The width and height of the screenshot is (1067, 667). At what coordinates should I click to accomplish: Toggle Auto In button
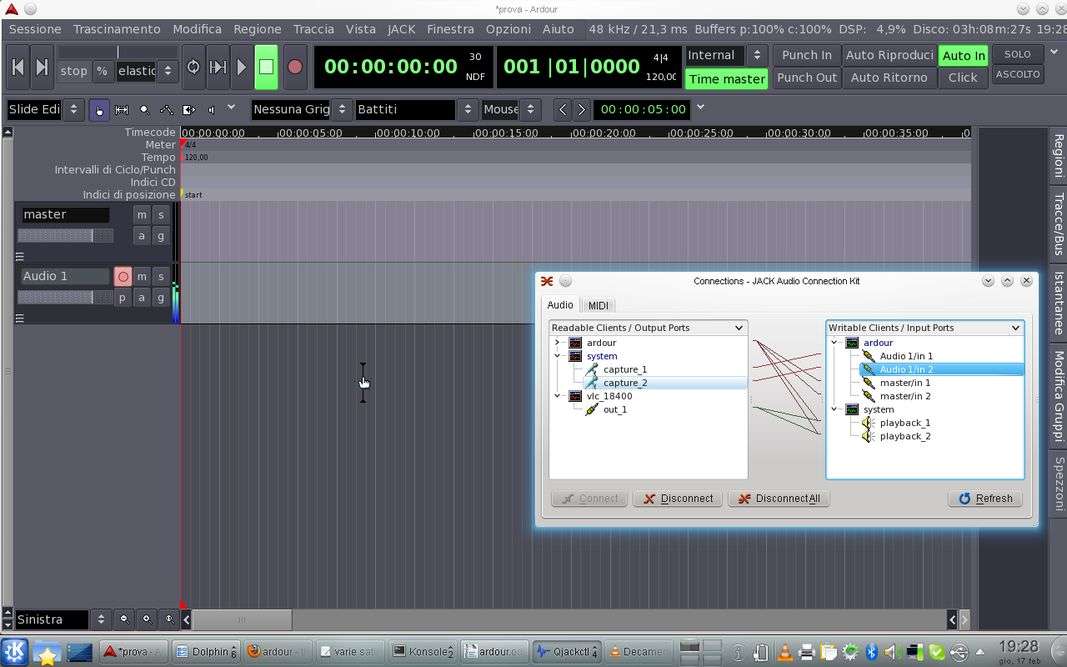[963, 55]
